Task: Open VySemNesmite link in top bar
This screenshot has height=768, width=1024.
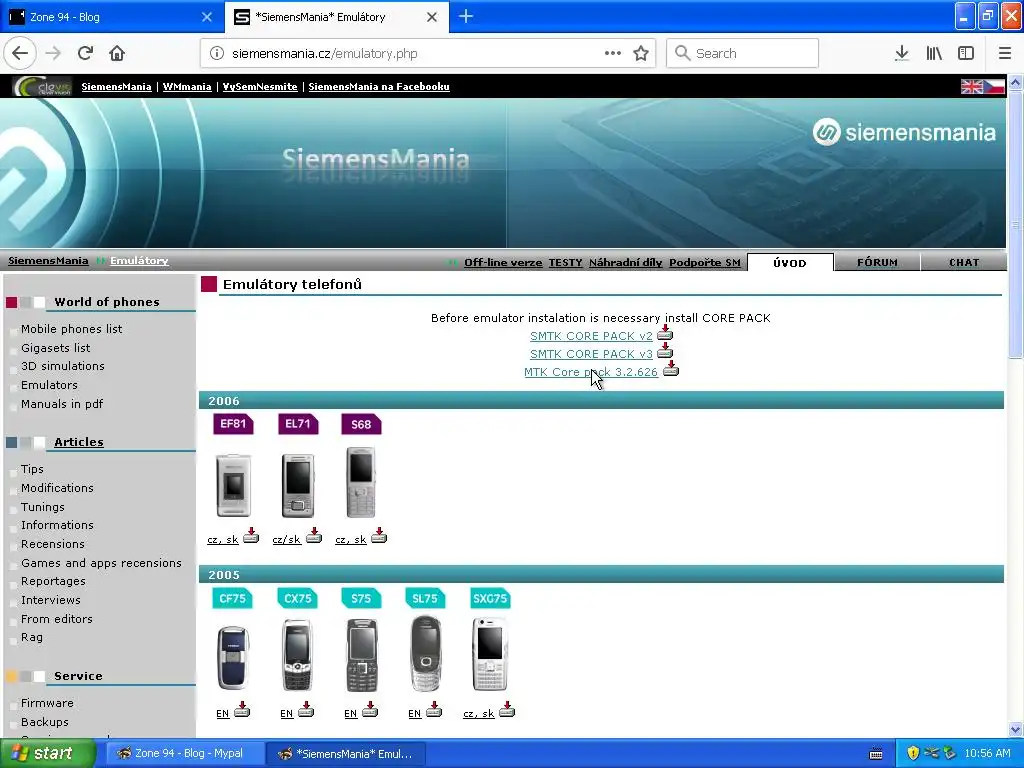Action: [260, 87]
